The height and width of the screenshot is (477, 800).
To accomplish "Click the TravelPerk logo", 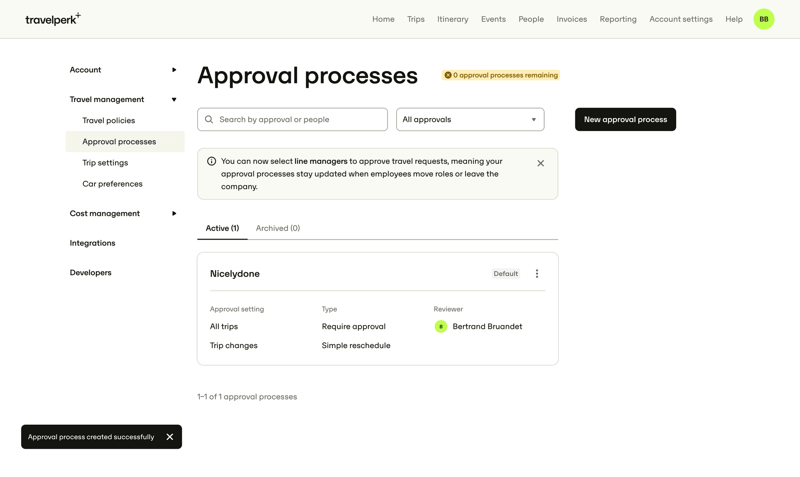I will pyautogui.click(x=52, y=19).
